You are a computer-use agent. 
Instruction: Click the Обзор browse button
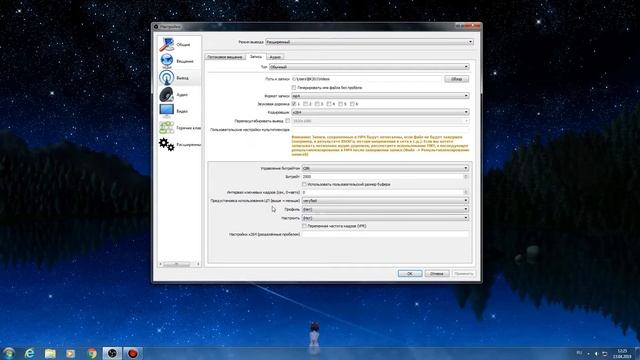click(457, 79)
